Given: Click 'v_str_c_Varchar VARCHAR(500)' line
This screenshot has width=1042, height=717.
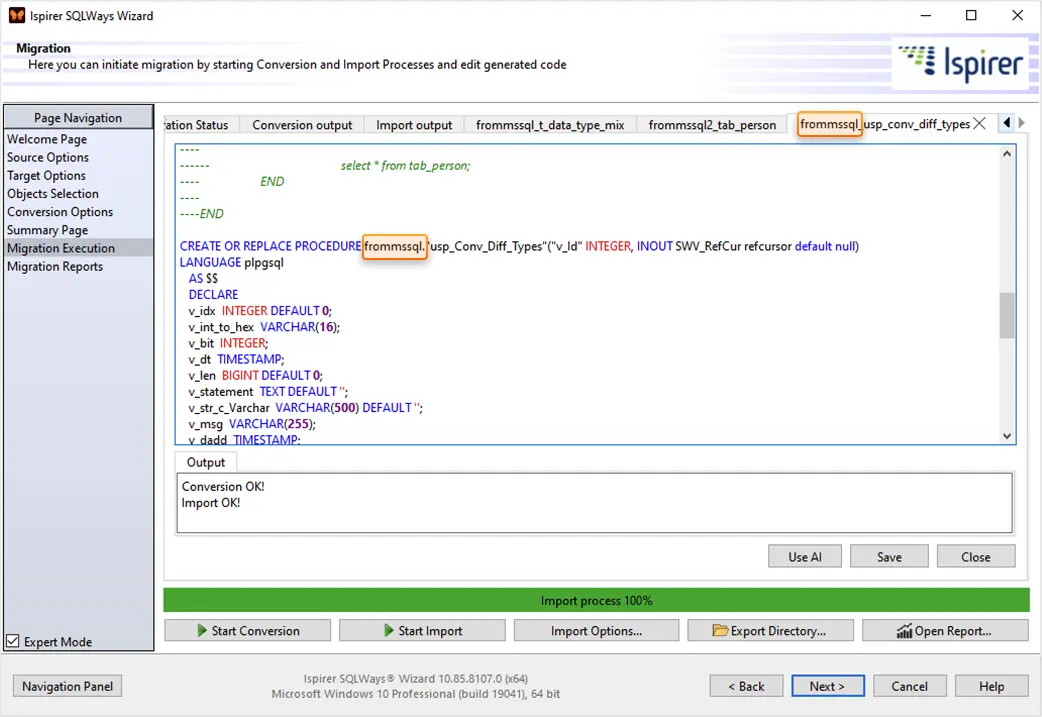Looking at the screenshot, I should coord(306,407).
